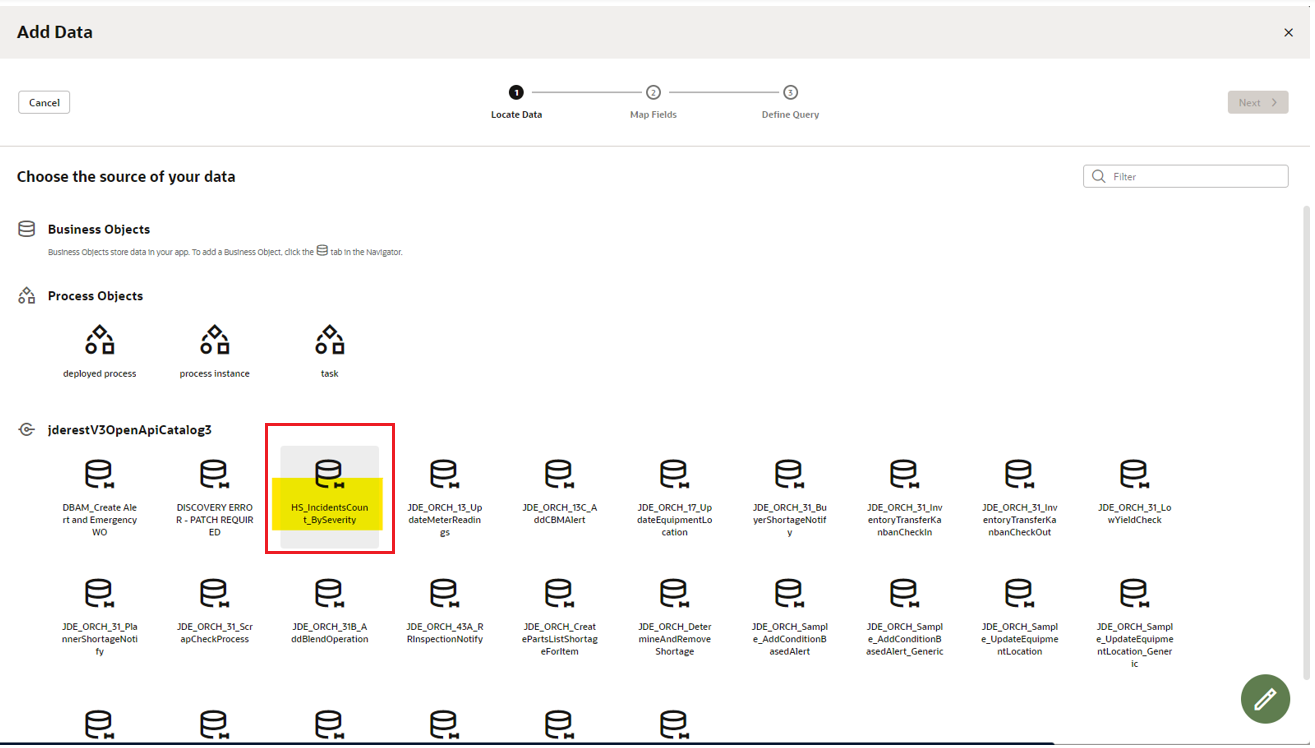Open the pencil edit action button
Screen dimensions: 1315x748
pos(1265,699)
